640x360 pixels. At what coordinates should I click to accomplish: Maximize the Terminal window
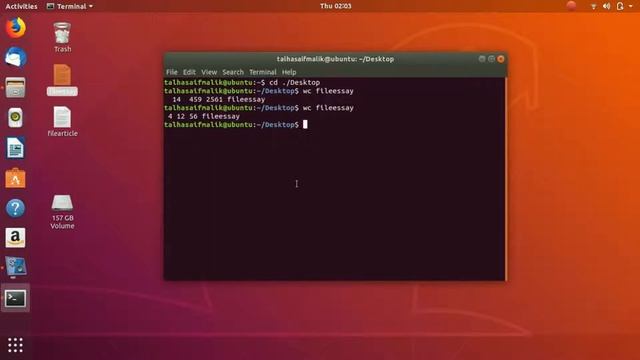pyautogui.click(x=491, y=59)
